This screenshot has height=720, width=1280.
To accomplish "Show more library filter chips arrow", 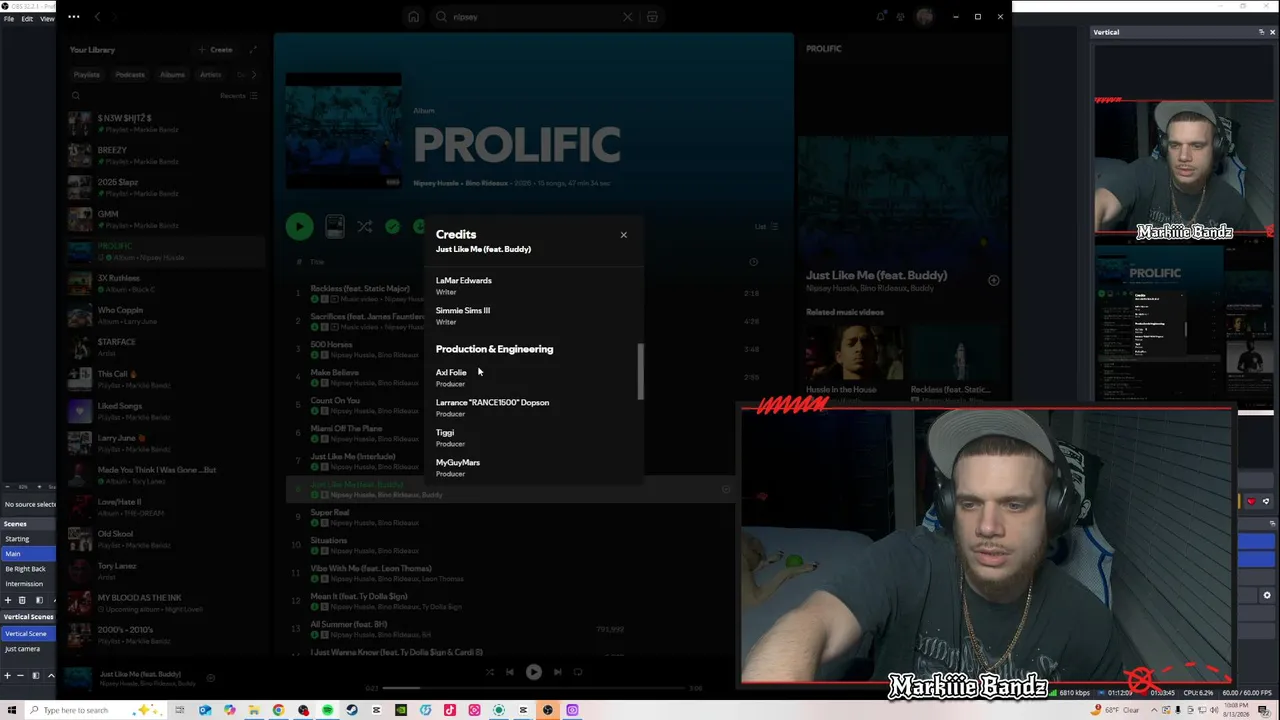I will 253,75.
